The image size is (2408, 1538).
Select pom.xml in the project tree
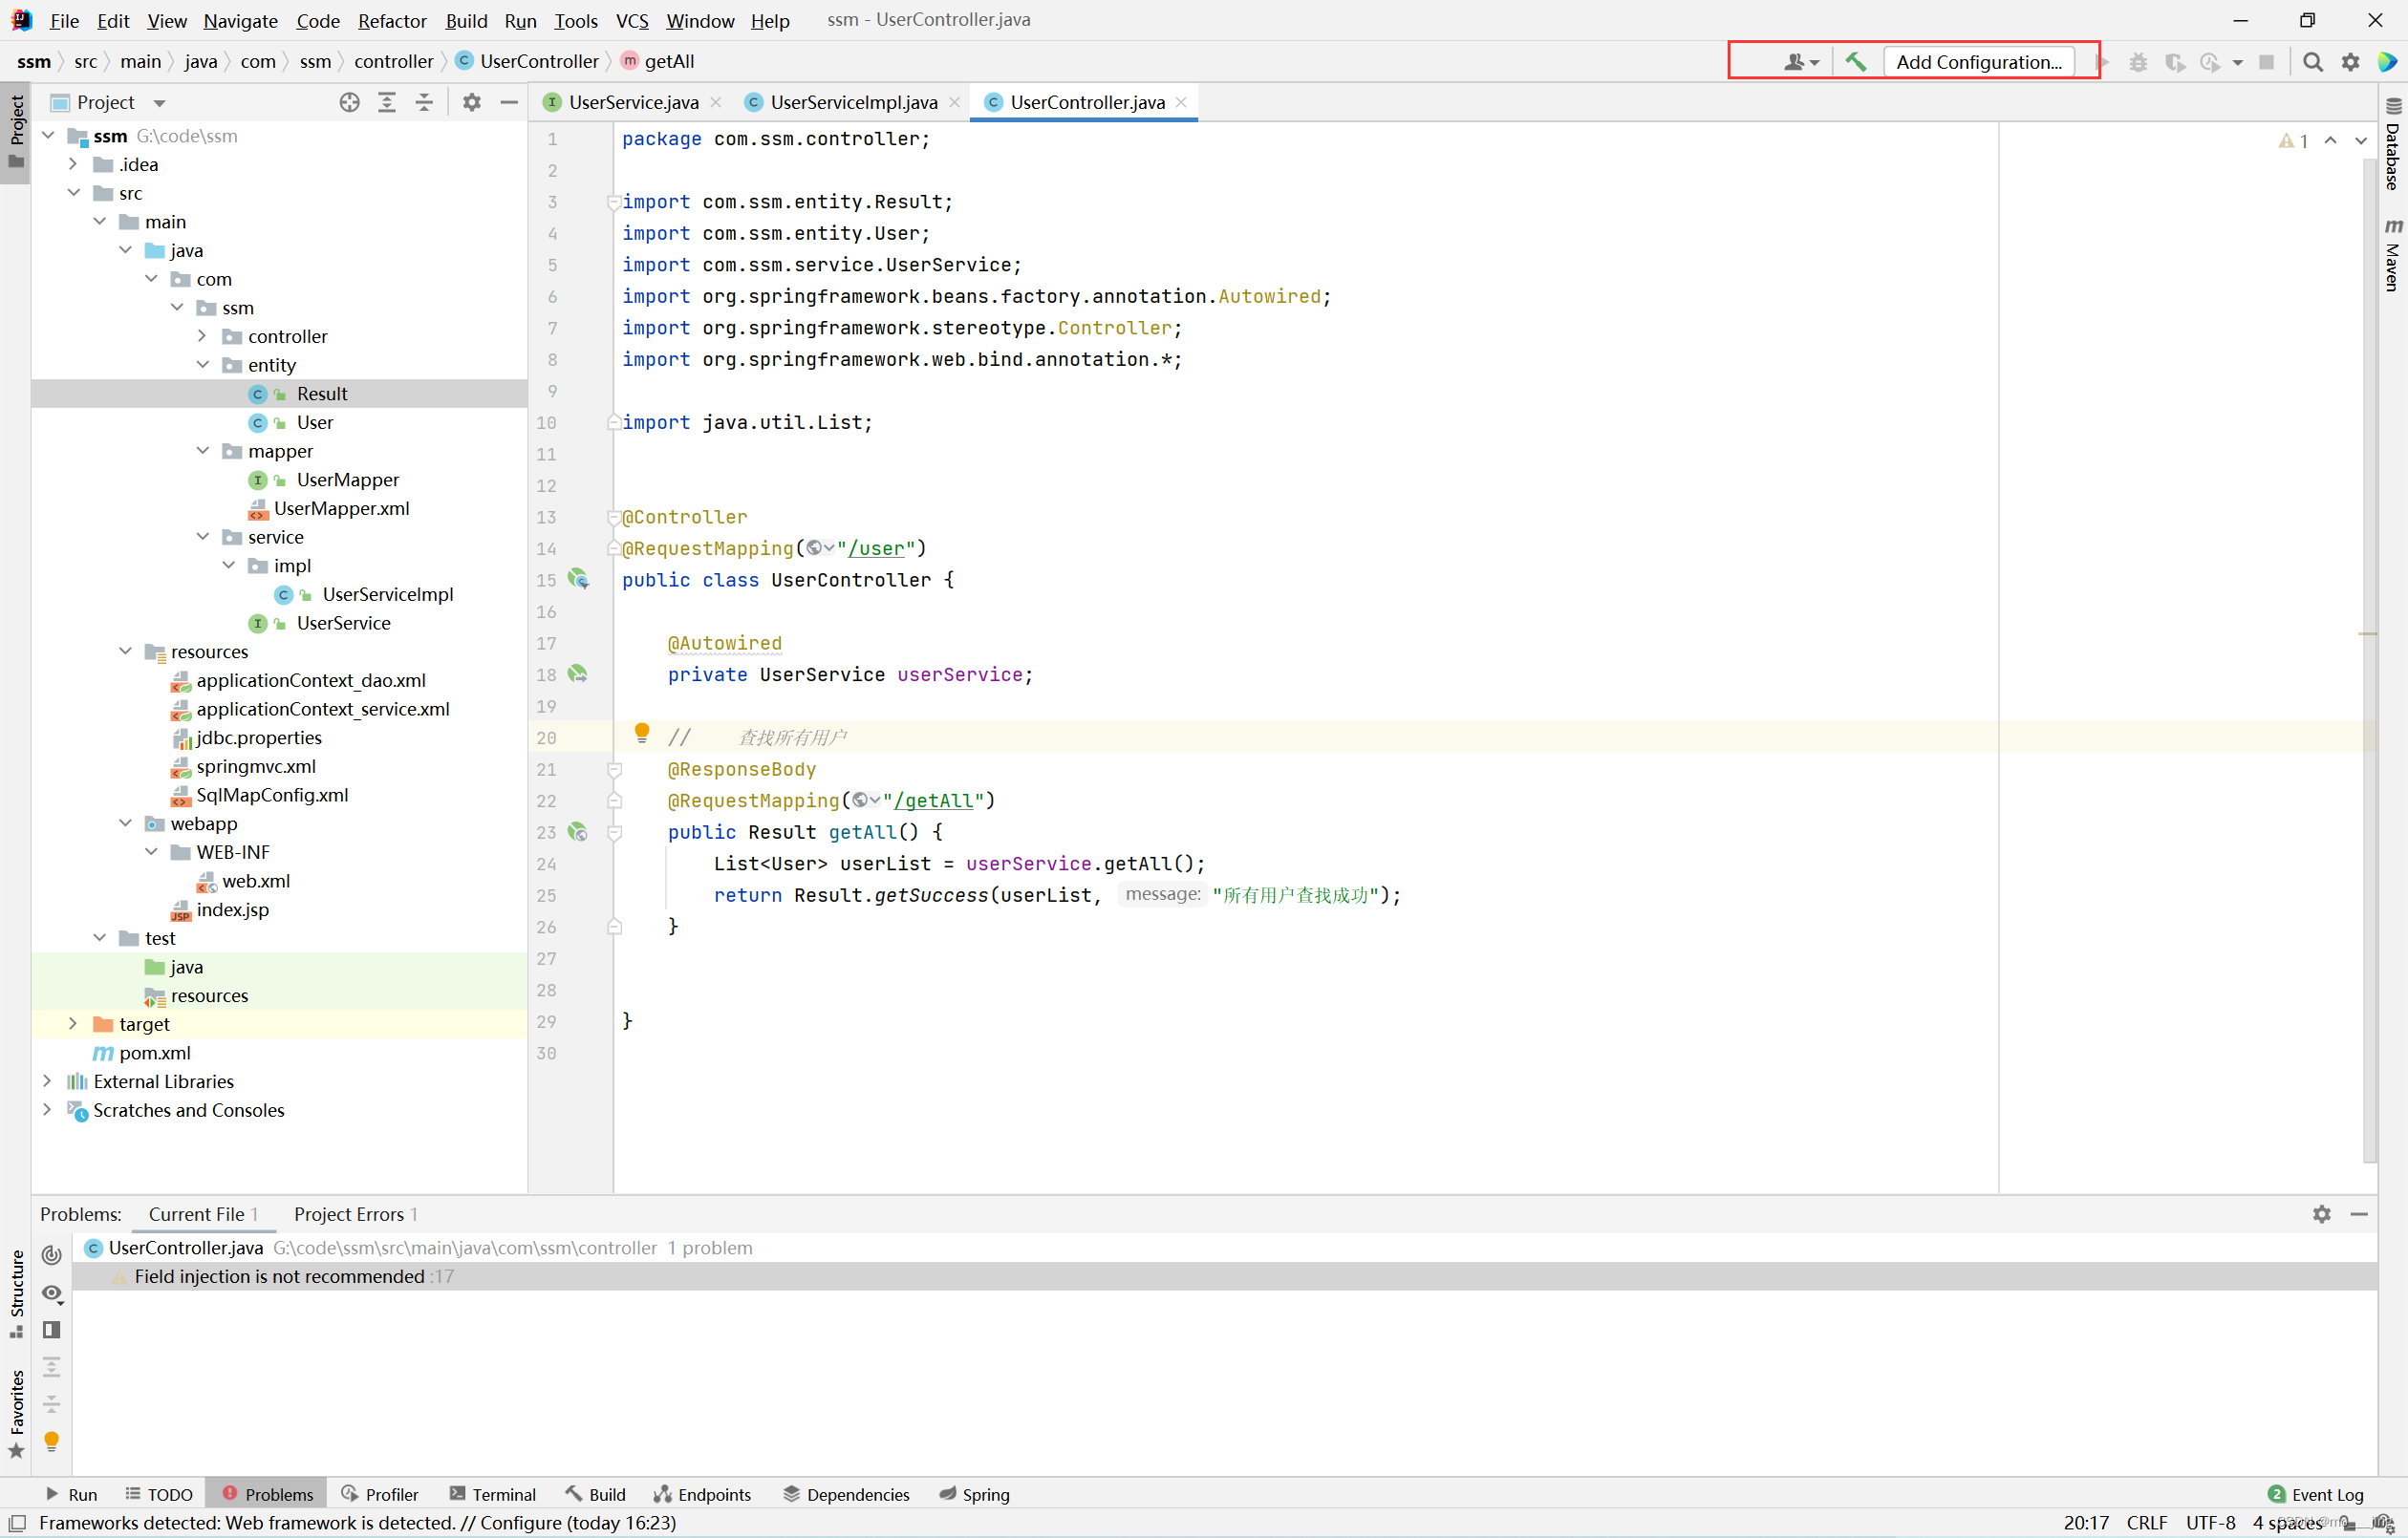[x=154, y=1053]
